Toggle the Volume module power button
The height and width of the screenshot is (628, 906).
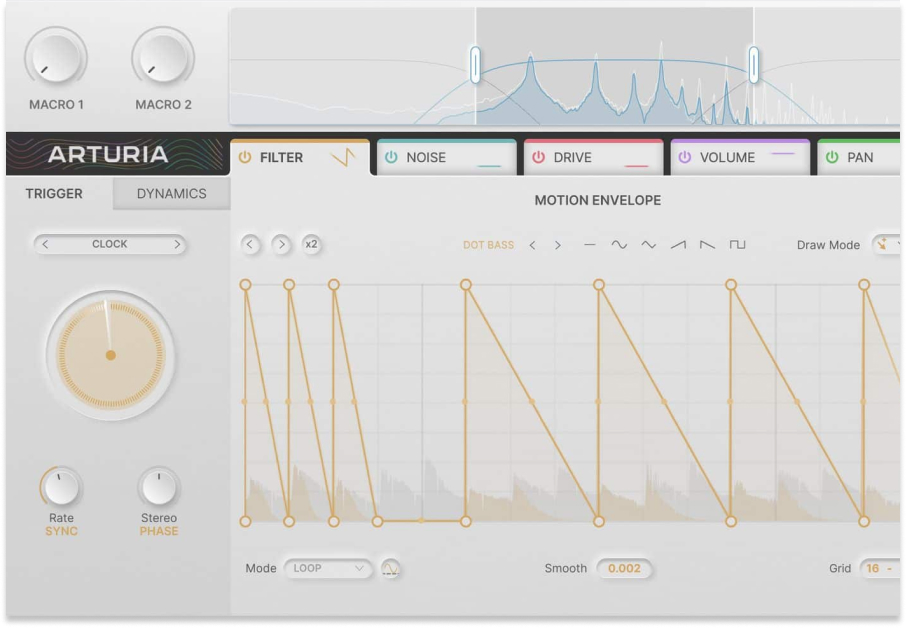point(685,158)
